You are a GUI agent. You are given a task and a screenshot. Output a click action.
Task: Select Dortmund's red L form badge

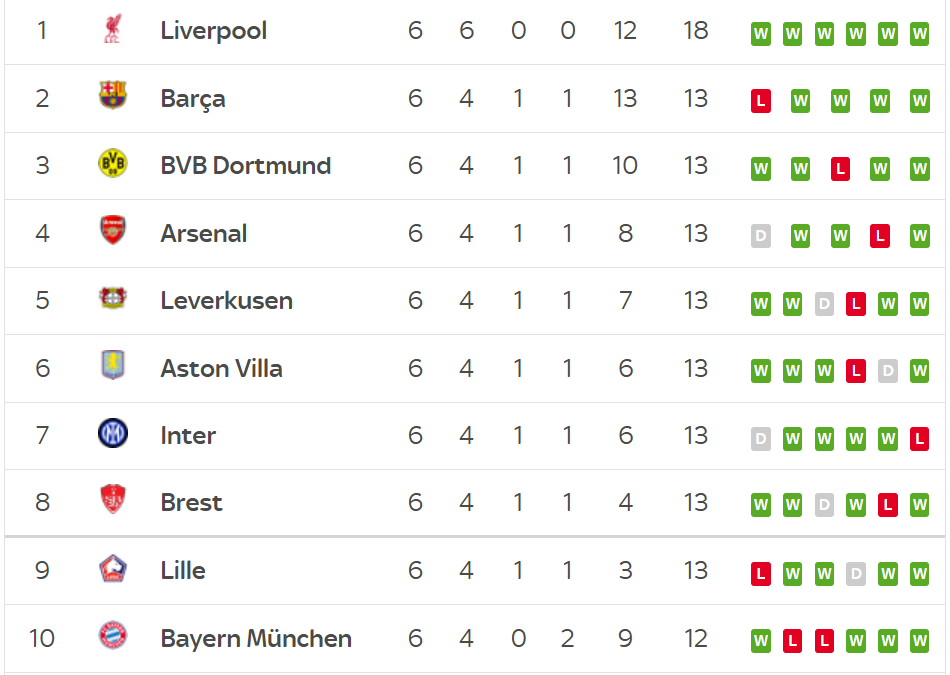point(840,169)
